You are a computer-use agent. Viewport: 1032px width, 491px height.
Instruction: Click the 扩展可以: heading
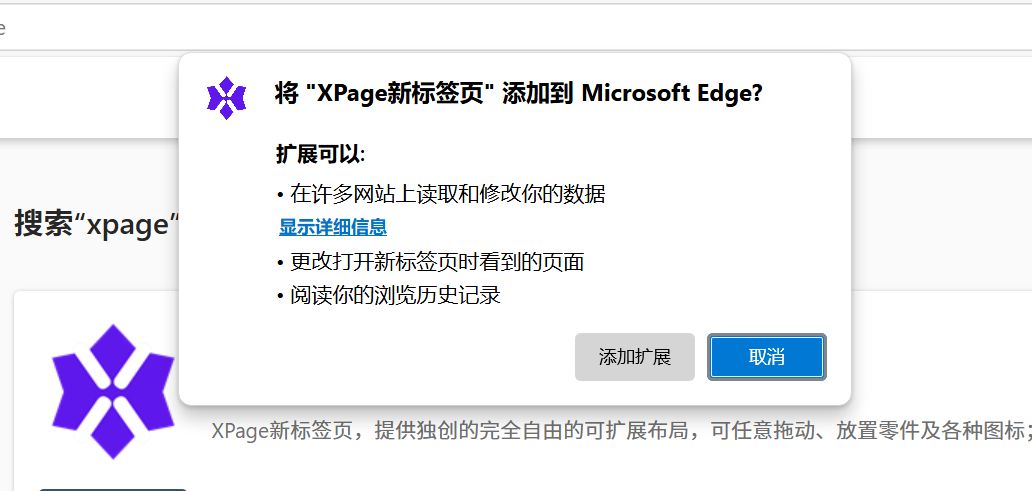[x=321, y=155]
